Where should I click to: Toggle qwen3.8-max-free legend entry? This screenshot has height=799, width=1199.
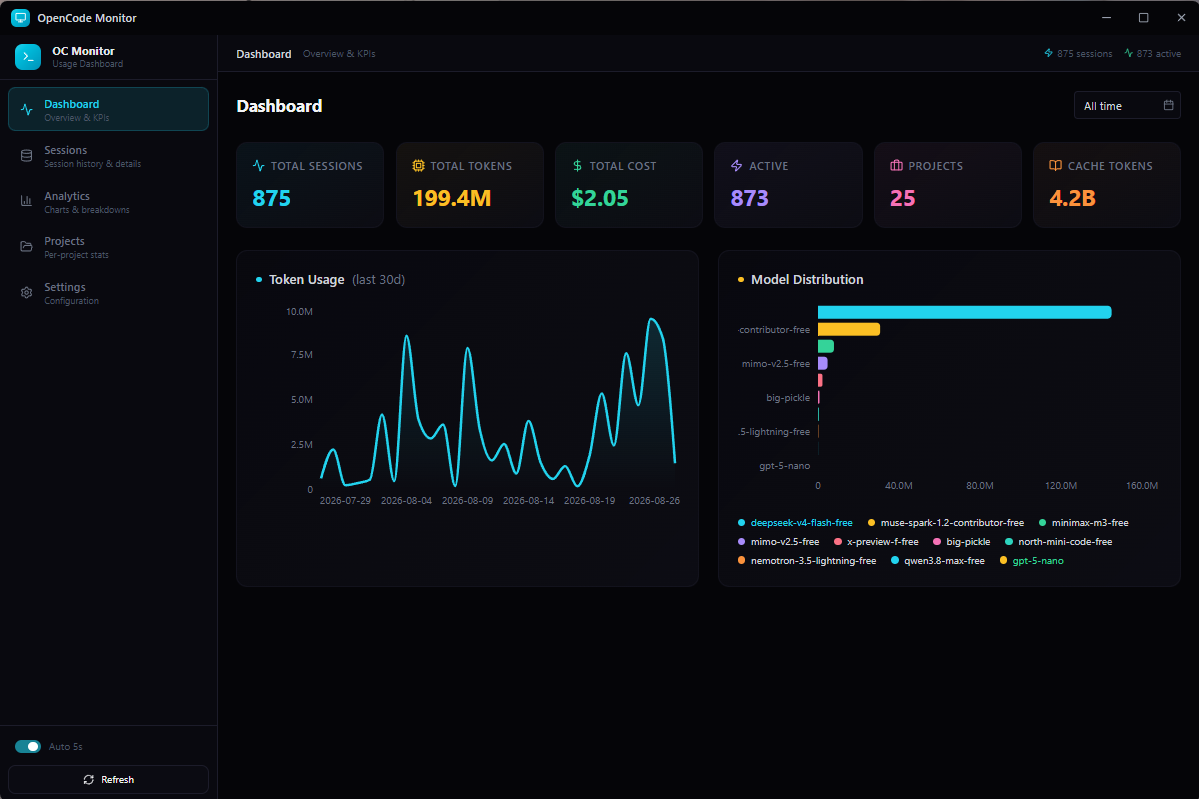937,561
